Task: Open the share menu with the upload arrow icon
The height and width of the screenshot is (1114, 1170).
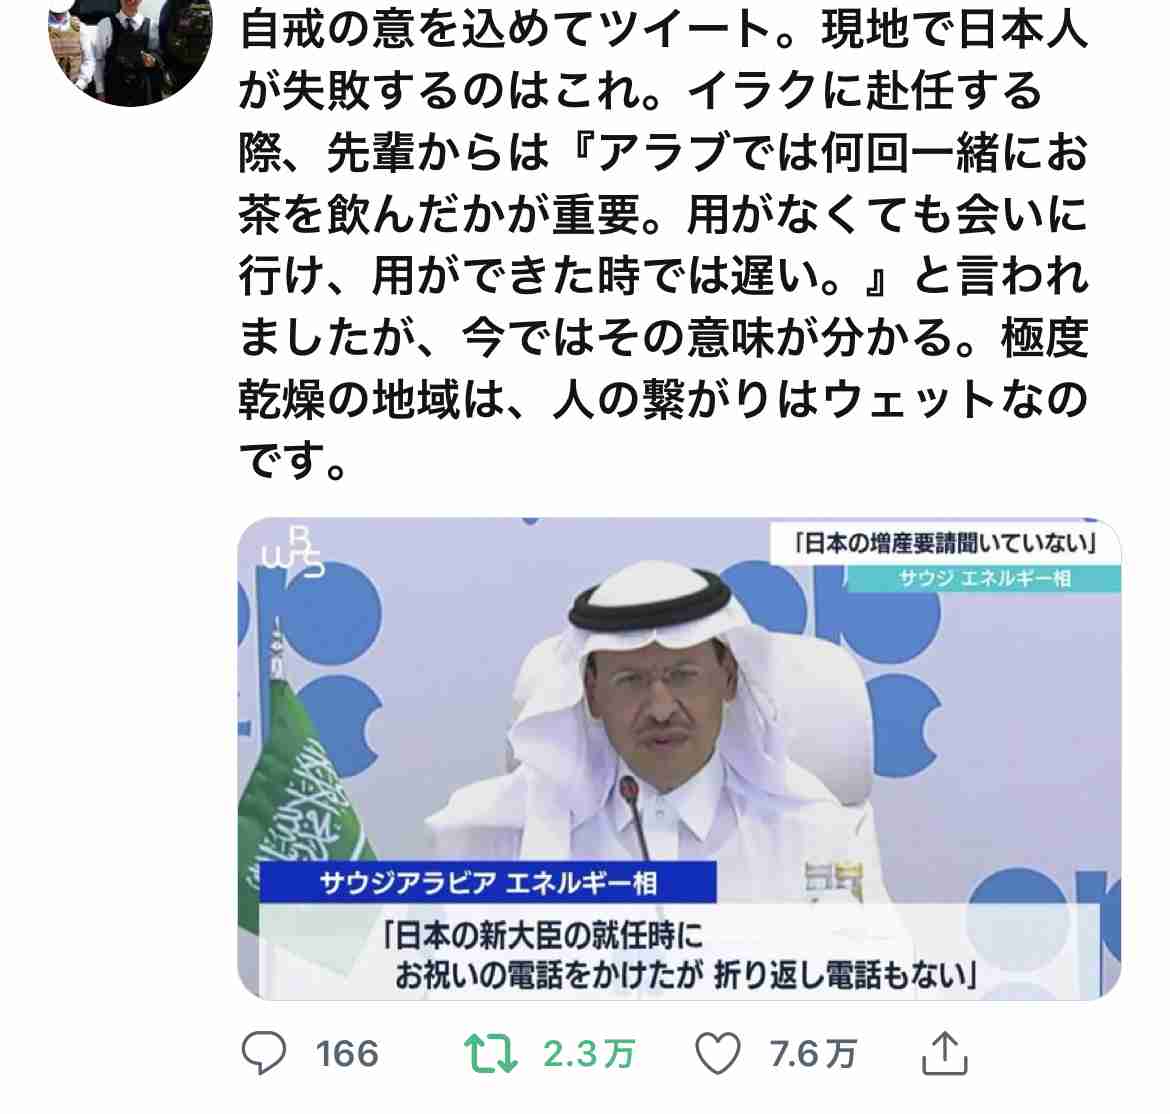Action: tap(945, 1053)
